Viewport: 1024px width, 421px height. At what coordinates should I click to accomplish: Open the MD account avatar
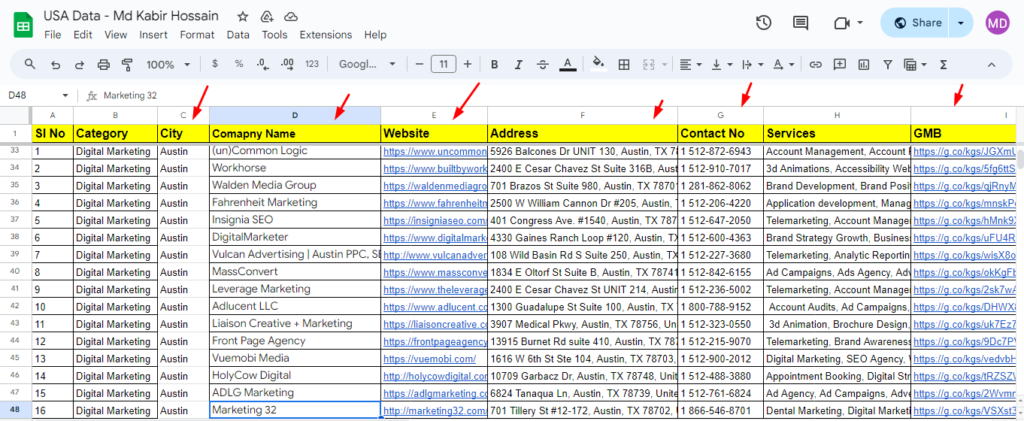(997, 23)
